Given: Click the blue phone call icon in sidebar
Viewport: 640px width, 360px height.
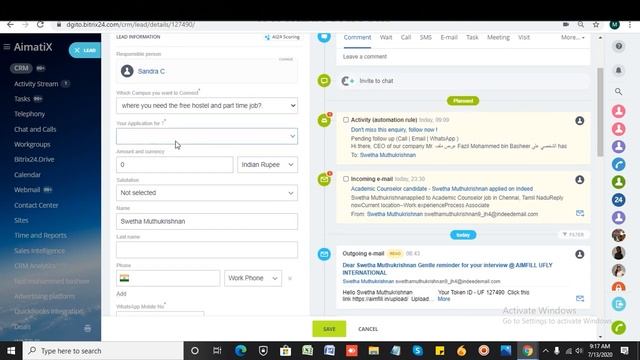Looking at the screenshot, I should point(619,164).
